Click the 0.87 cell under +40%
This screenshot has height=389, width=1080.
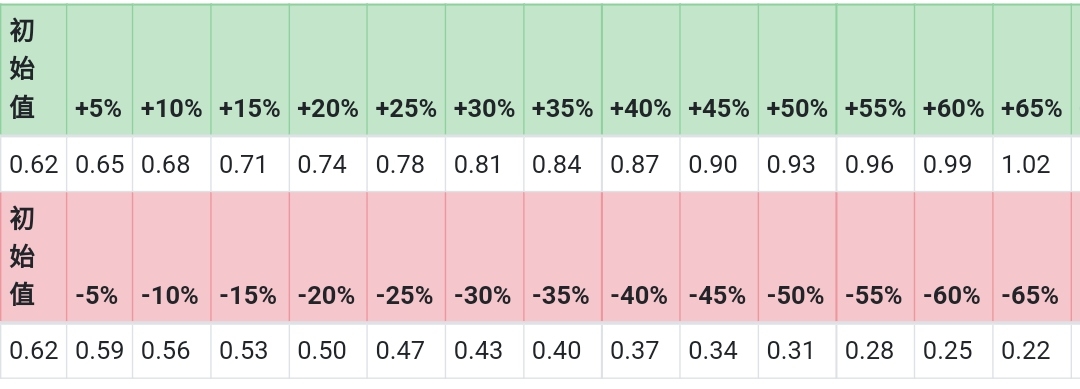pyautogui.click(x=641, y=165)
